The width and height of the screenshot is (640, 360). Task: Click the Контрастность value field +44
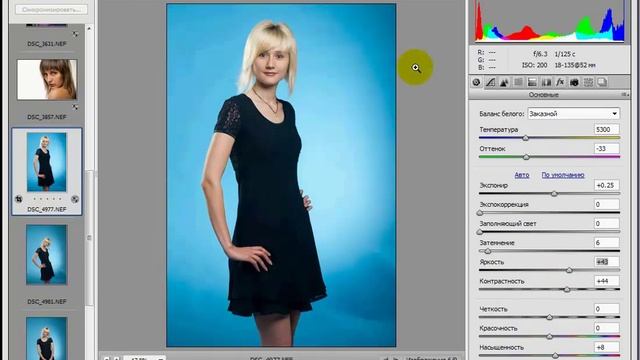tap(607, 281)
